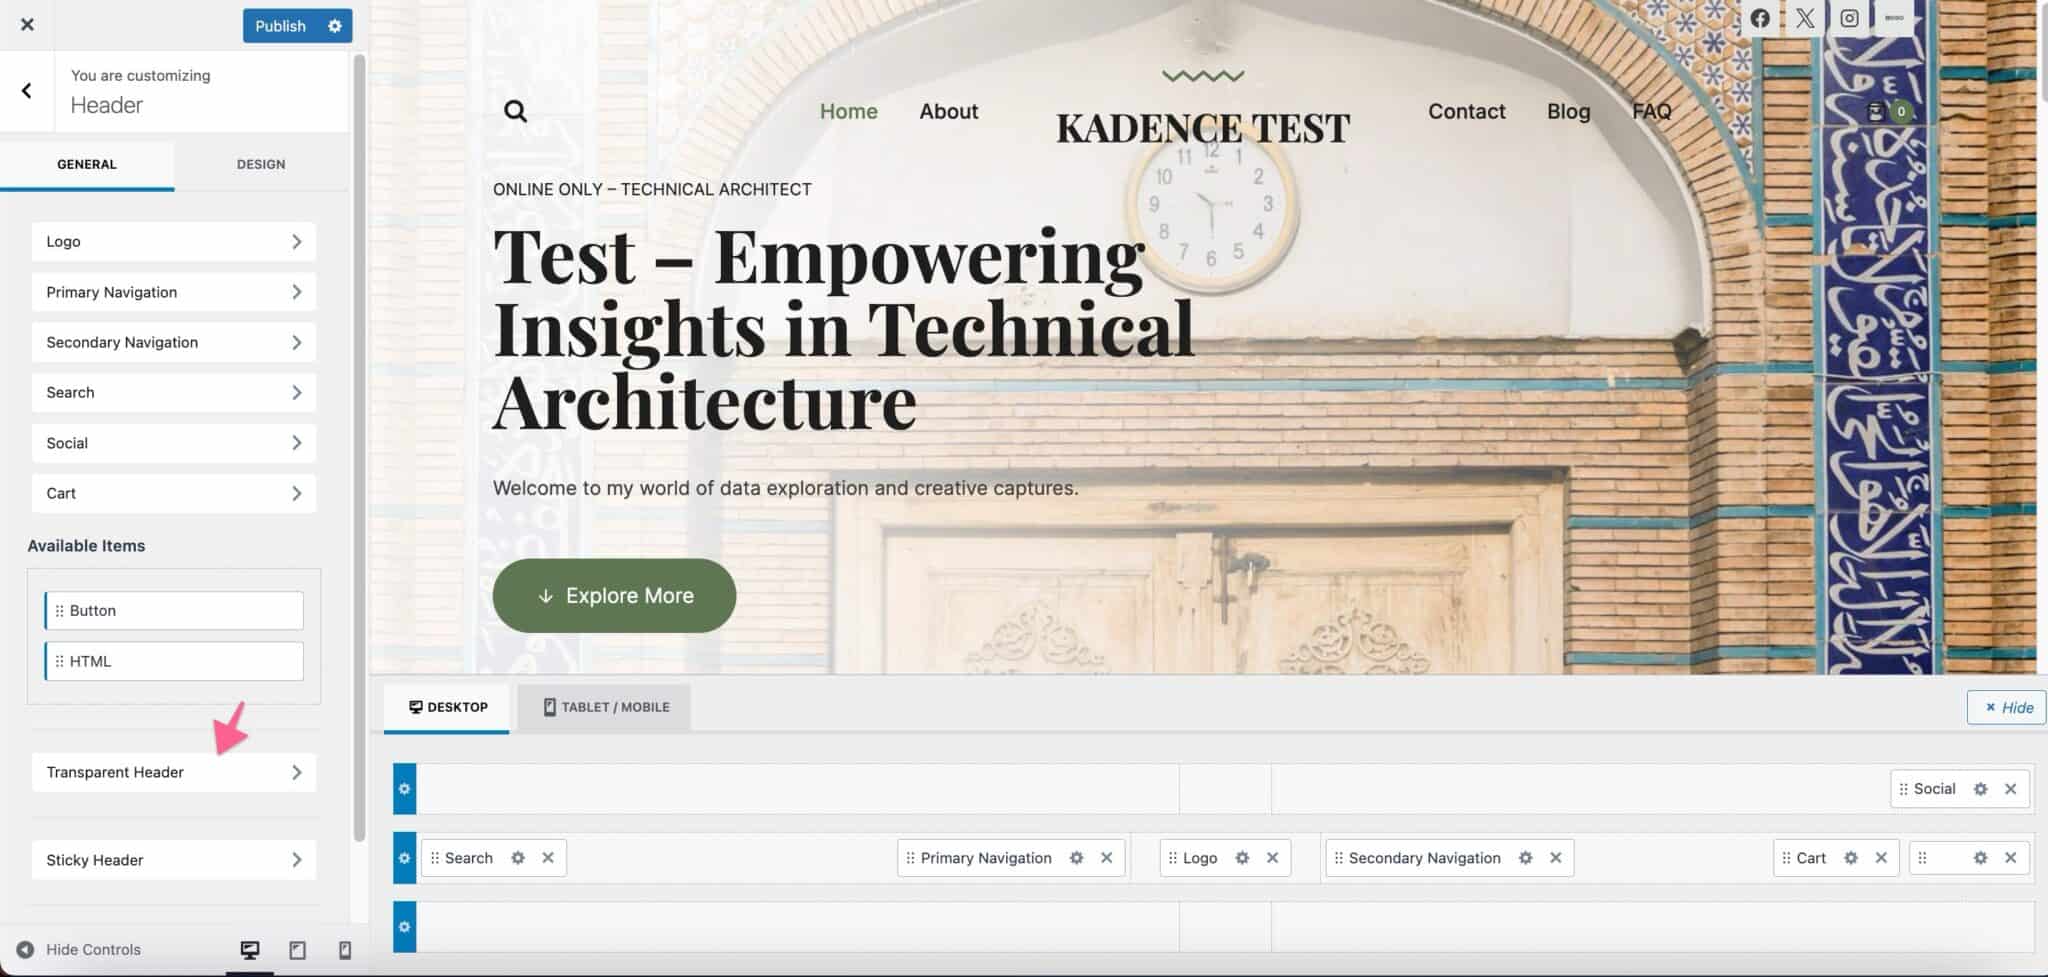Switch to the Tablet / Mobile builder tab
This screenshot has height=977, width=2048.
point(602,707)
